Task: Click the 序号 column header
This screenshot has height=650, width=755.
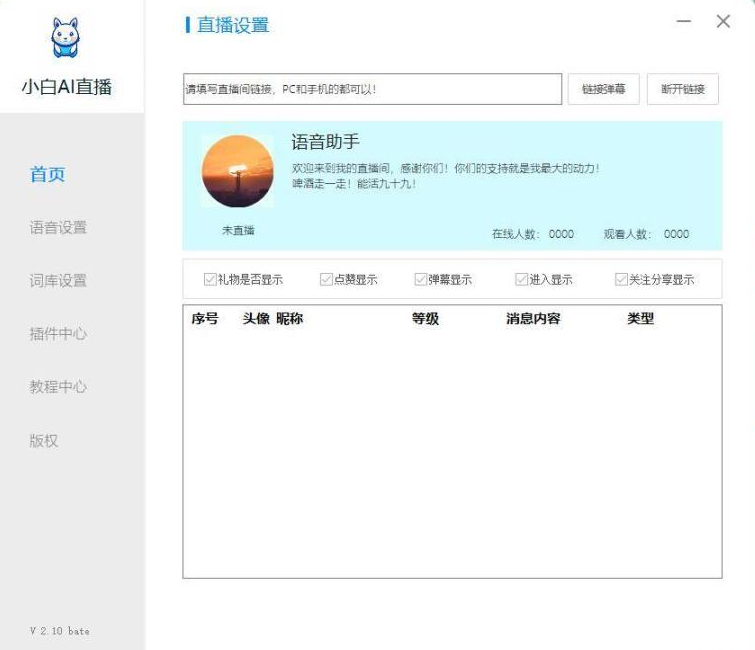Action: point(205,319)
